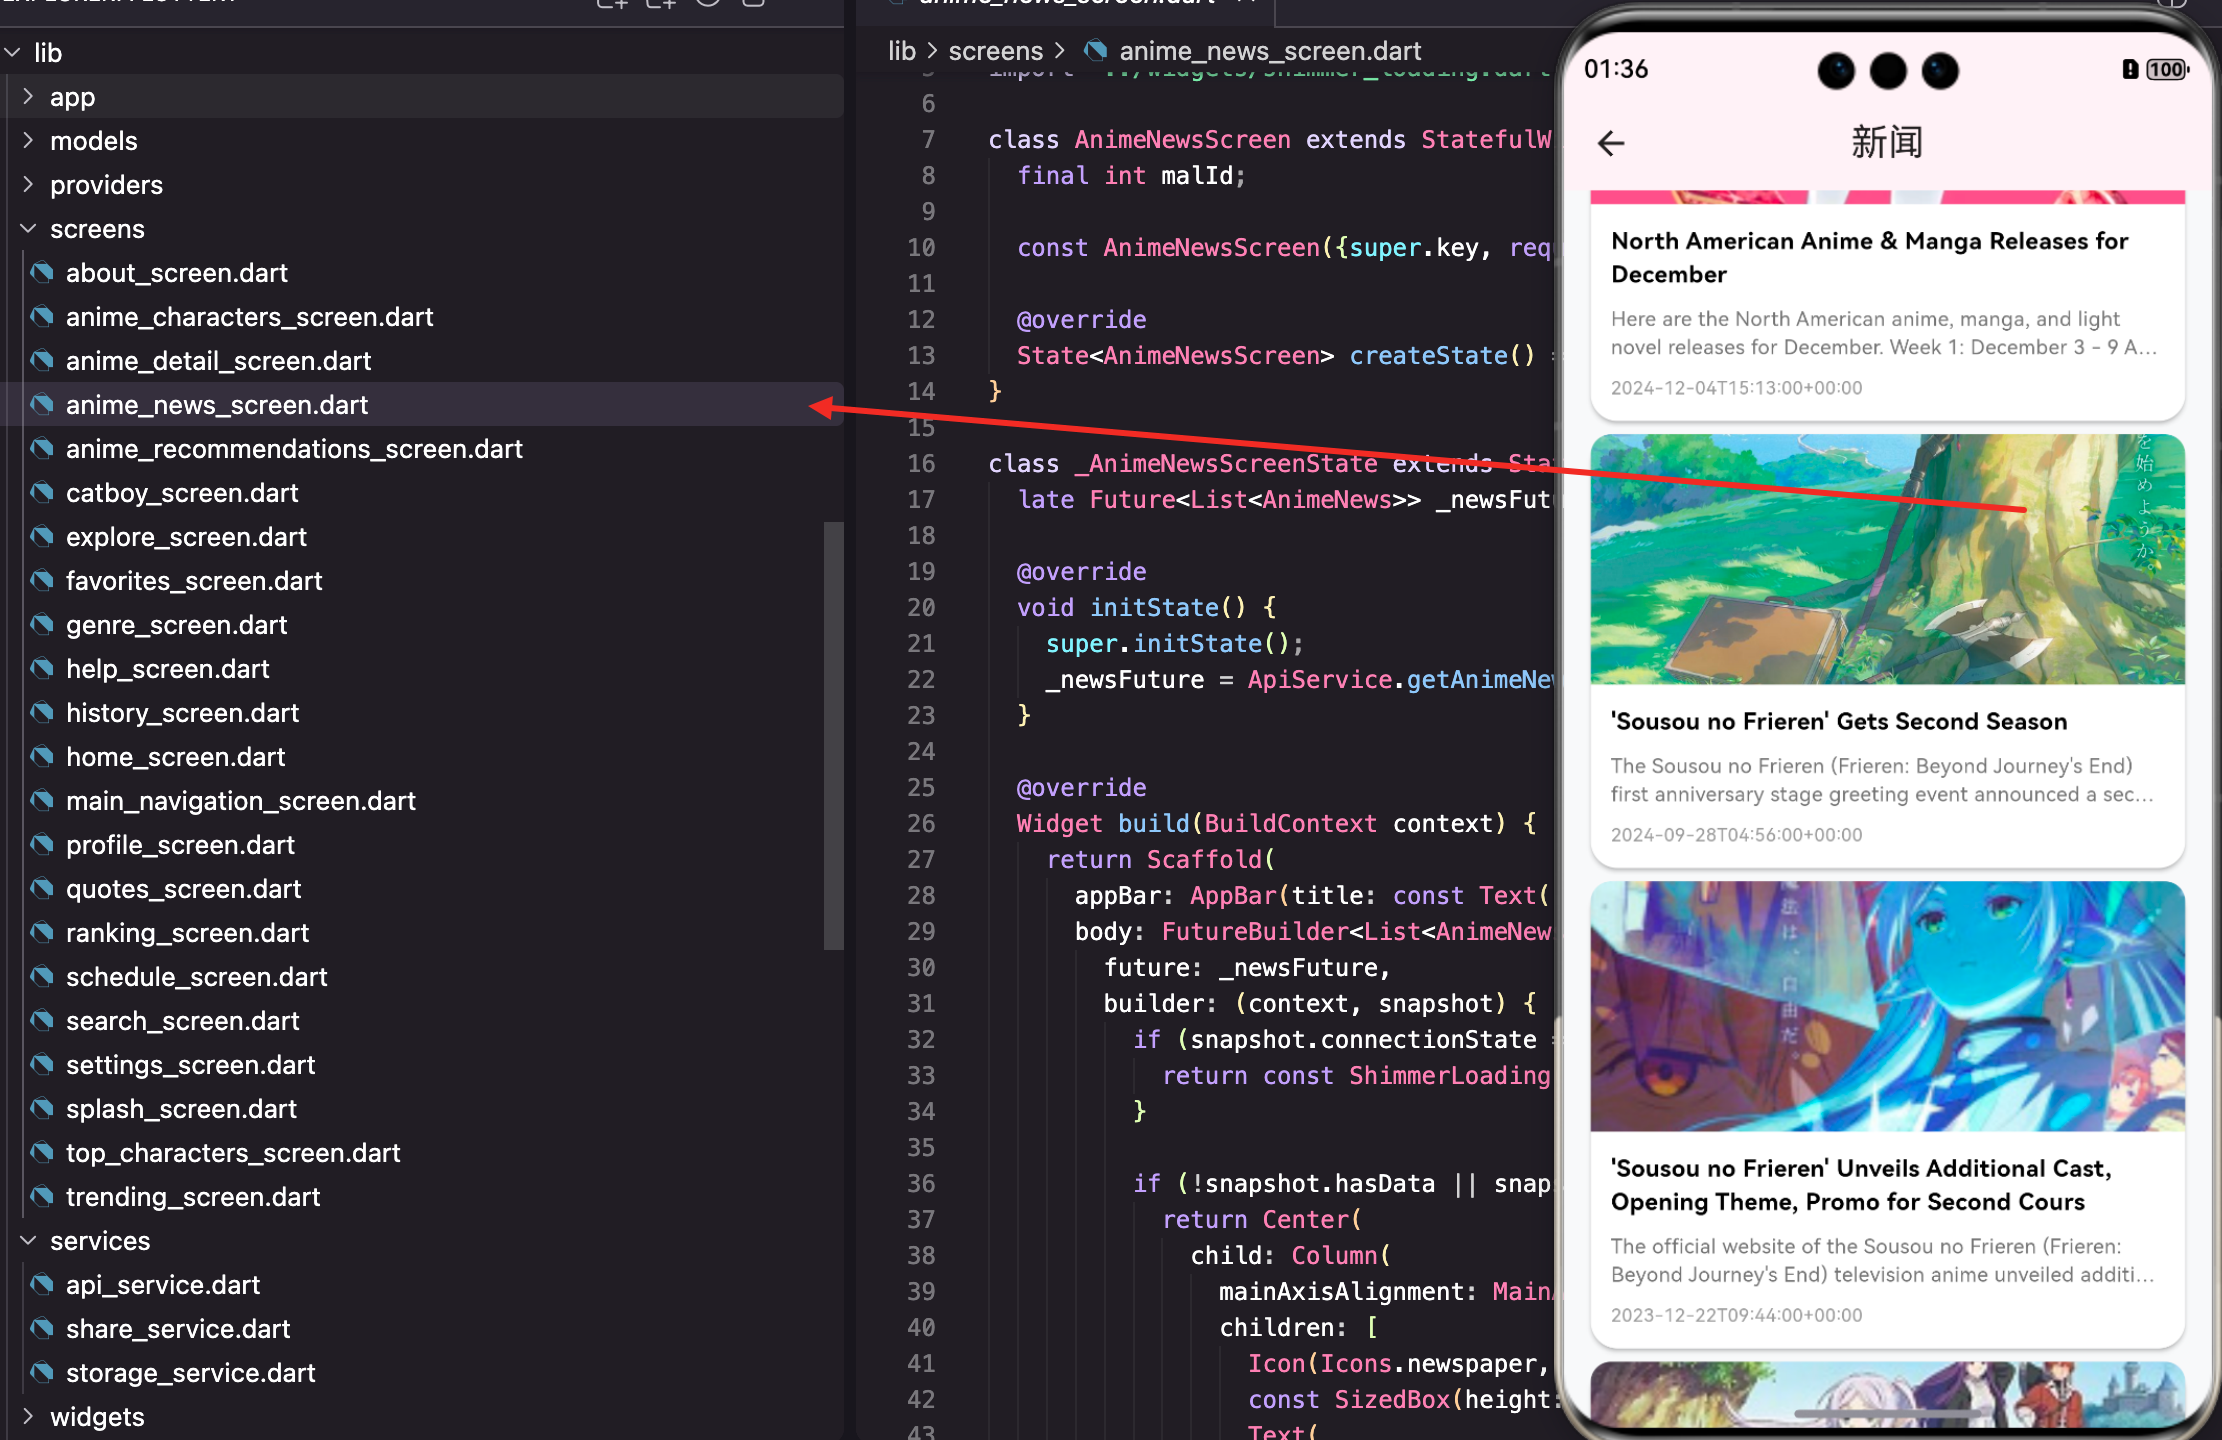The width and height of the screenshot is (2222, 1440).
Task: Tap the back arrow in the news app bar
Action: pos(1611,144)
